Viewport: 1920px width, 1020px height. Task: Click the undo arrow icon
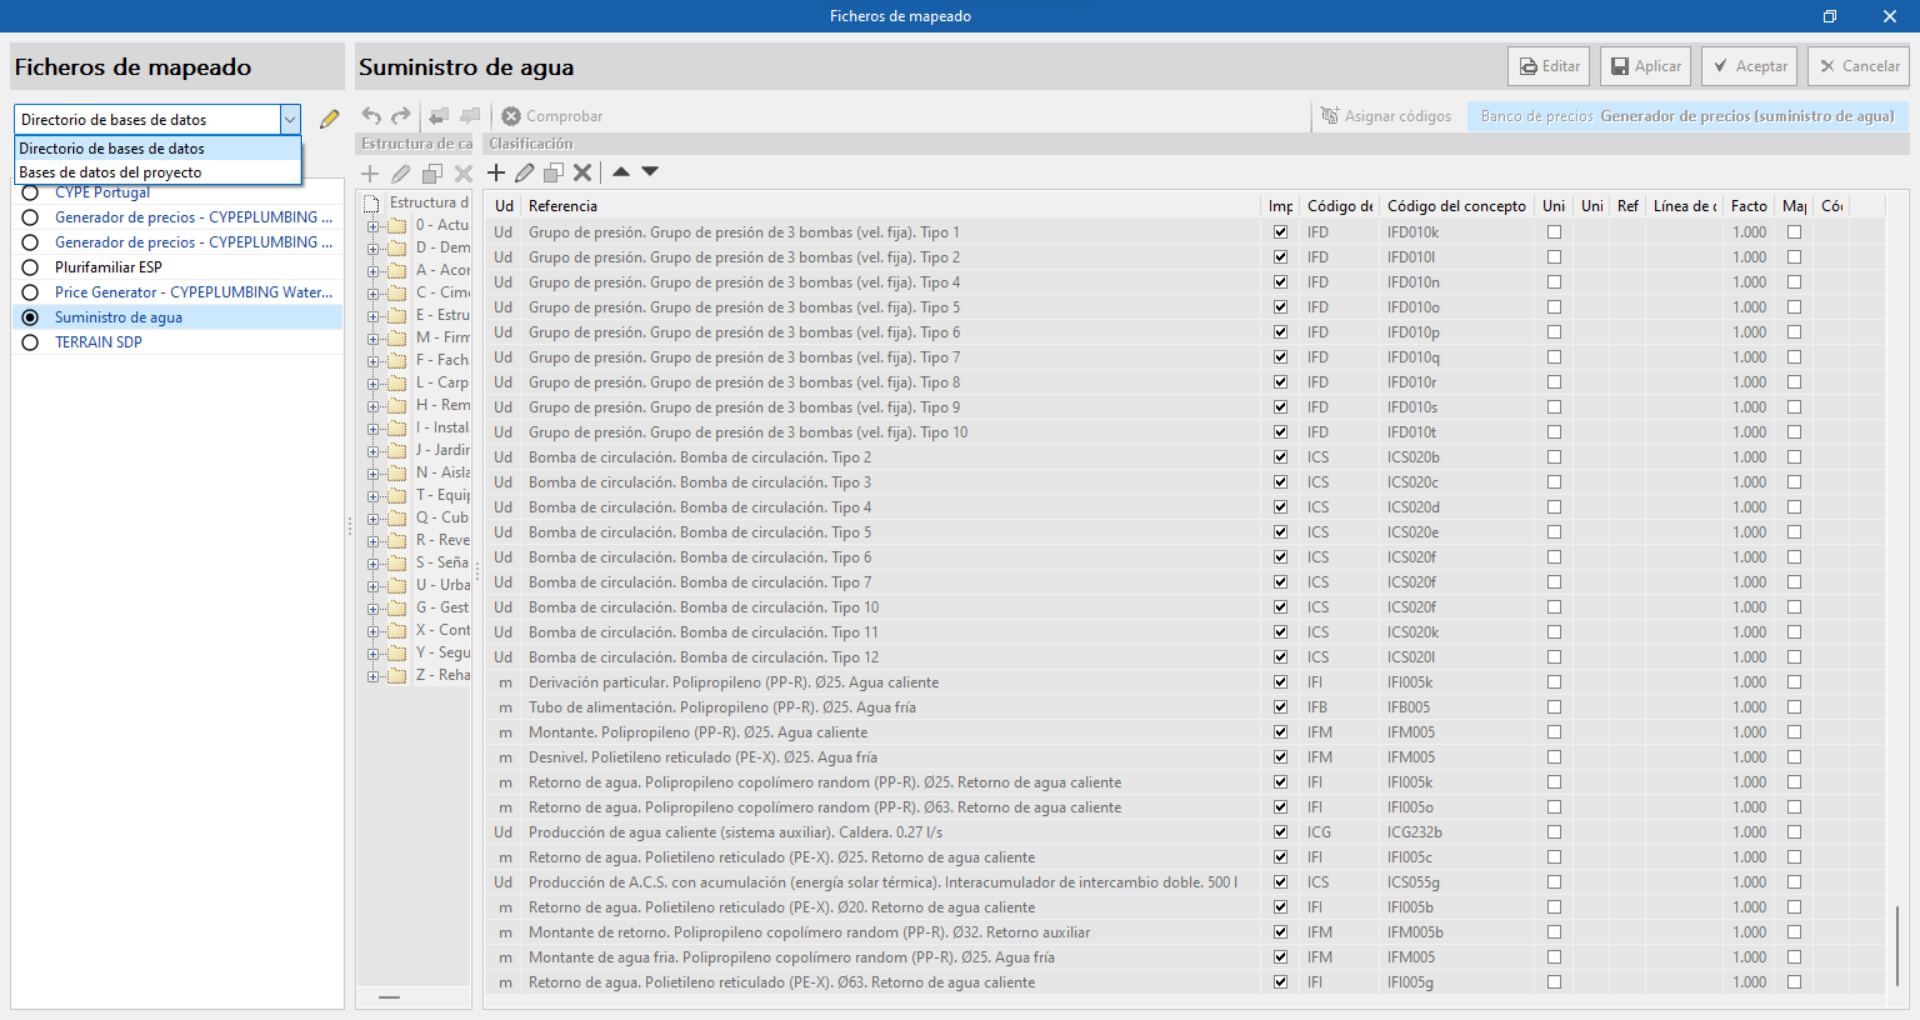[x=371, y=116]
